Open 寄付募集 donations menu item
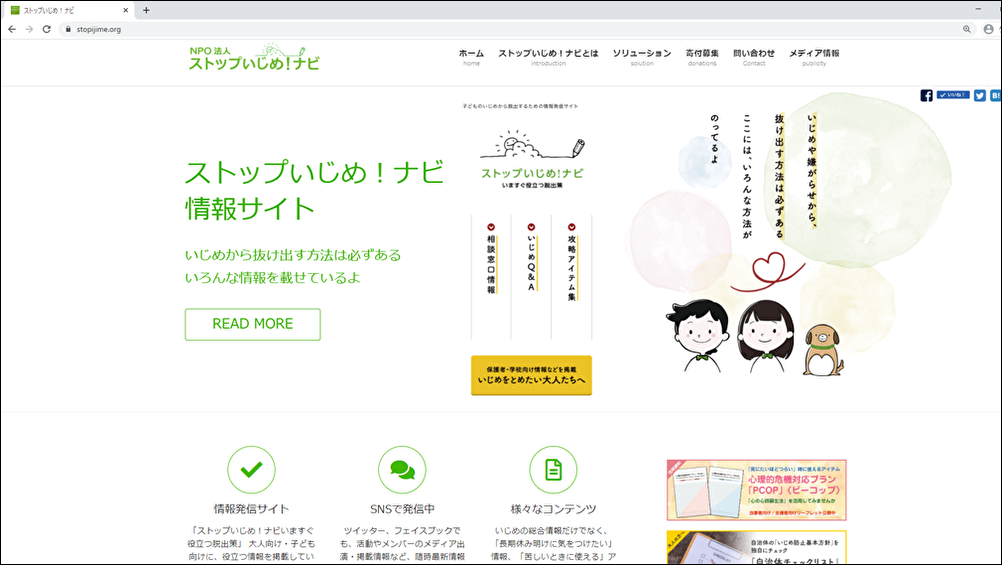1002x565 pixels. coord(702,57)
